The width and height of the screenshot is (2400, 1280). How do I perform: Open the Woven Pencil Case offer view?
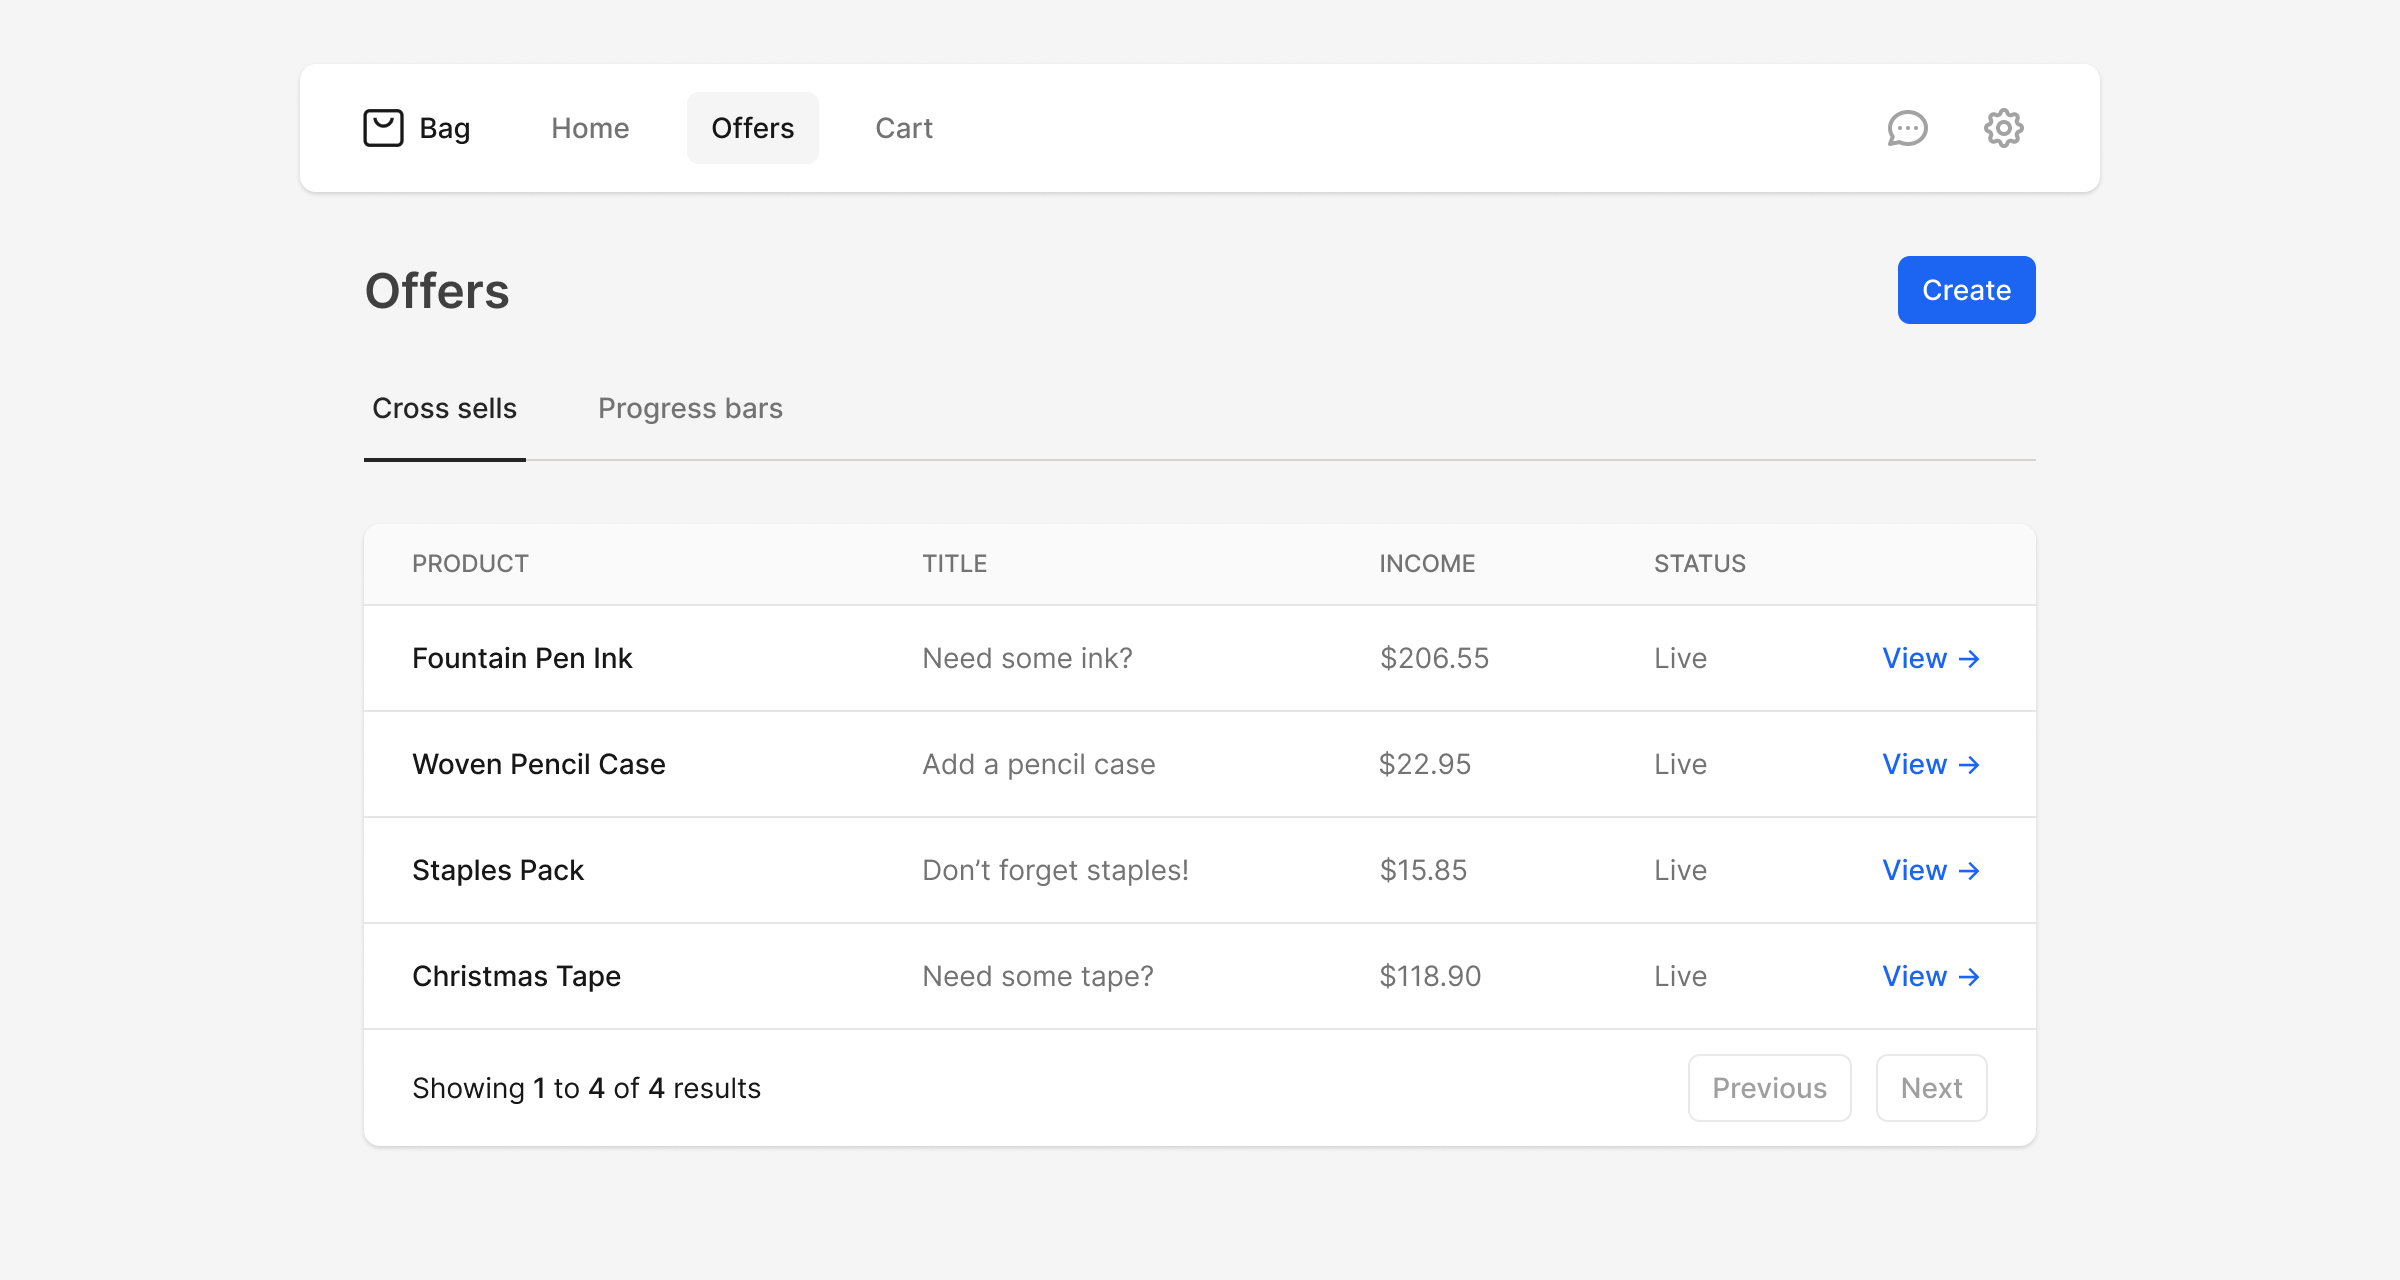(x=1915, y=764)
